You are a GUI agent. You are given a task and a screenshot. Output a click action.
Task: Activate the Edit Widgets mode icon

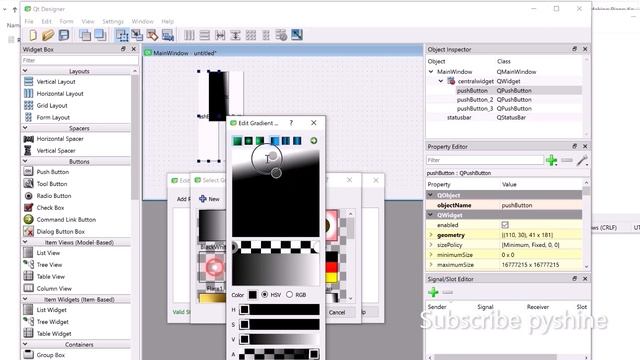(122, 36)
